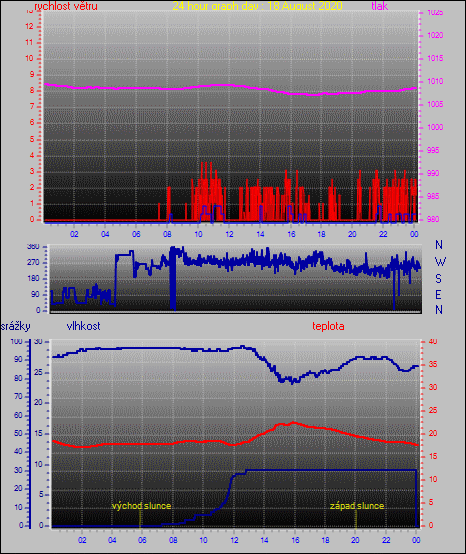This screenshot has width=466, height=554.
Task: Click the 90 wind direction axis value
Action: [x=35, y=294]
